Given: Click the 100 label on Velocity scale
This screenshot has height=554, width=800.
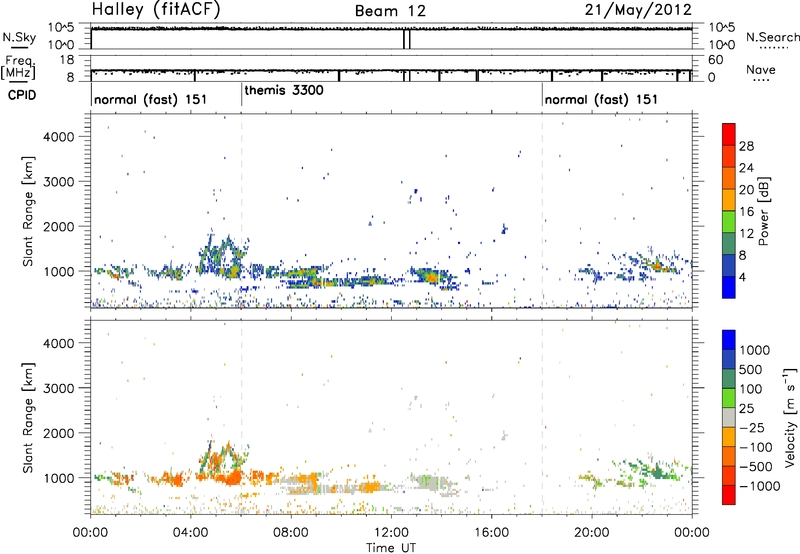Looking at the screenshot, I should click(x=750, y=389).
